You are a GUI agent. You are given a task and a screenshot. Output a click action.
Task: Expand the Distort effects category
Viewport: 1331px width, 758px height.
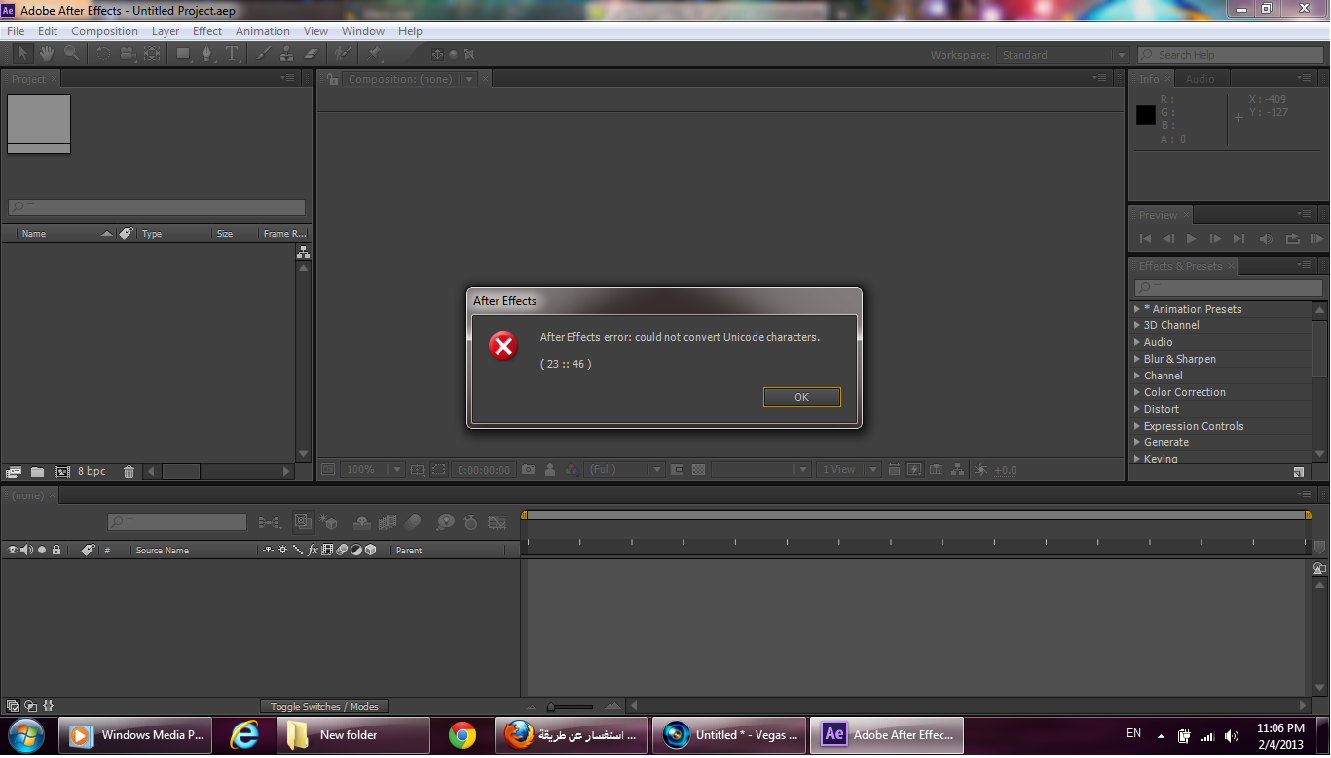click(x=1137, y=409)
